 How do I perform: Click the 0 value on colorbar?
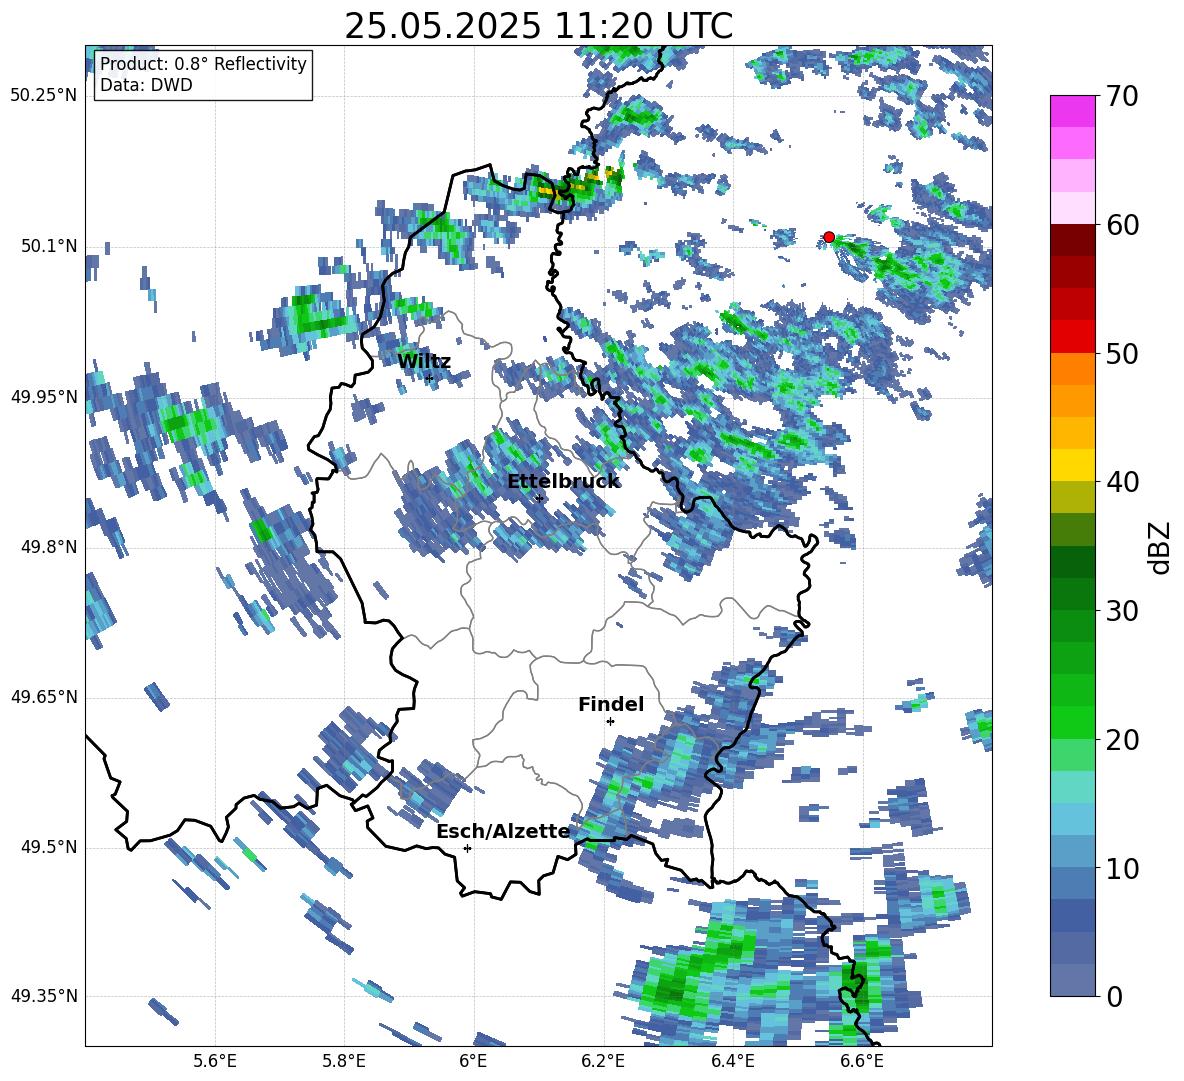pos(1114,996)
